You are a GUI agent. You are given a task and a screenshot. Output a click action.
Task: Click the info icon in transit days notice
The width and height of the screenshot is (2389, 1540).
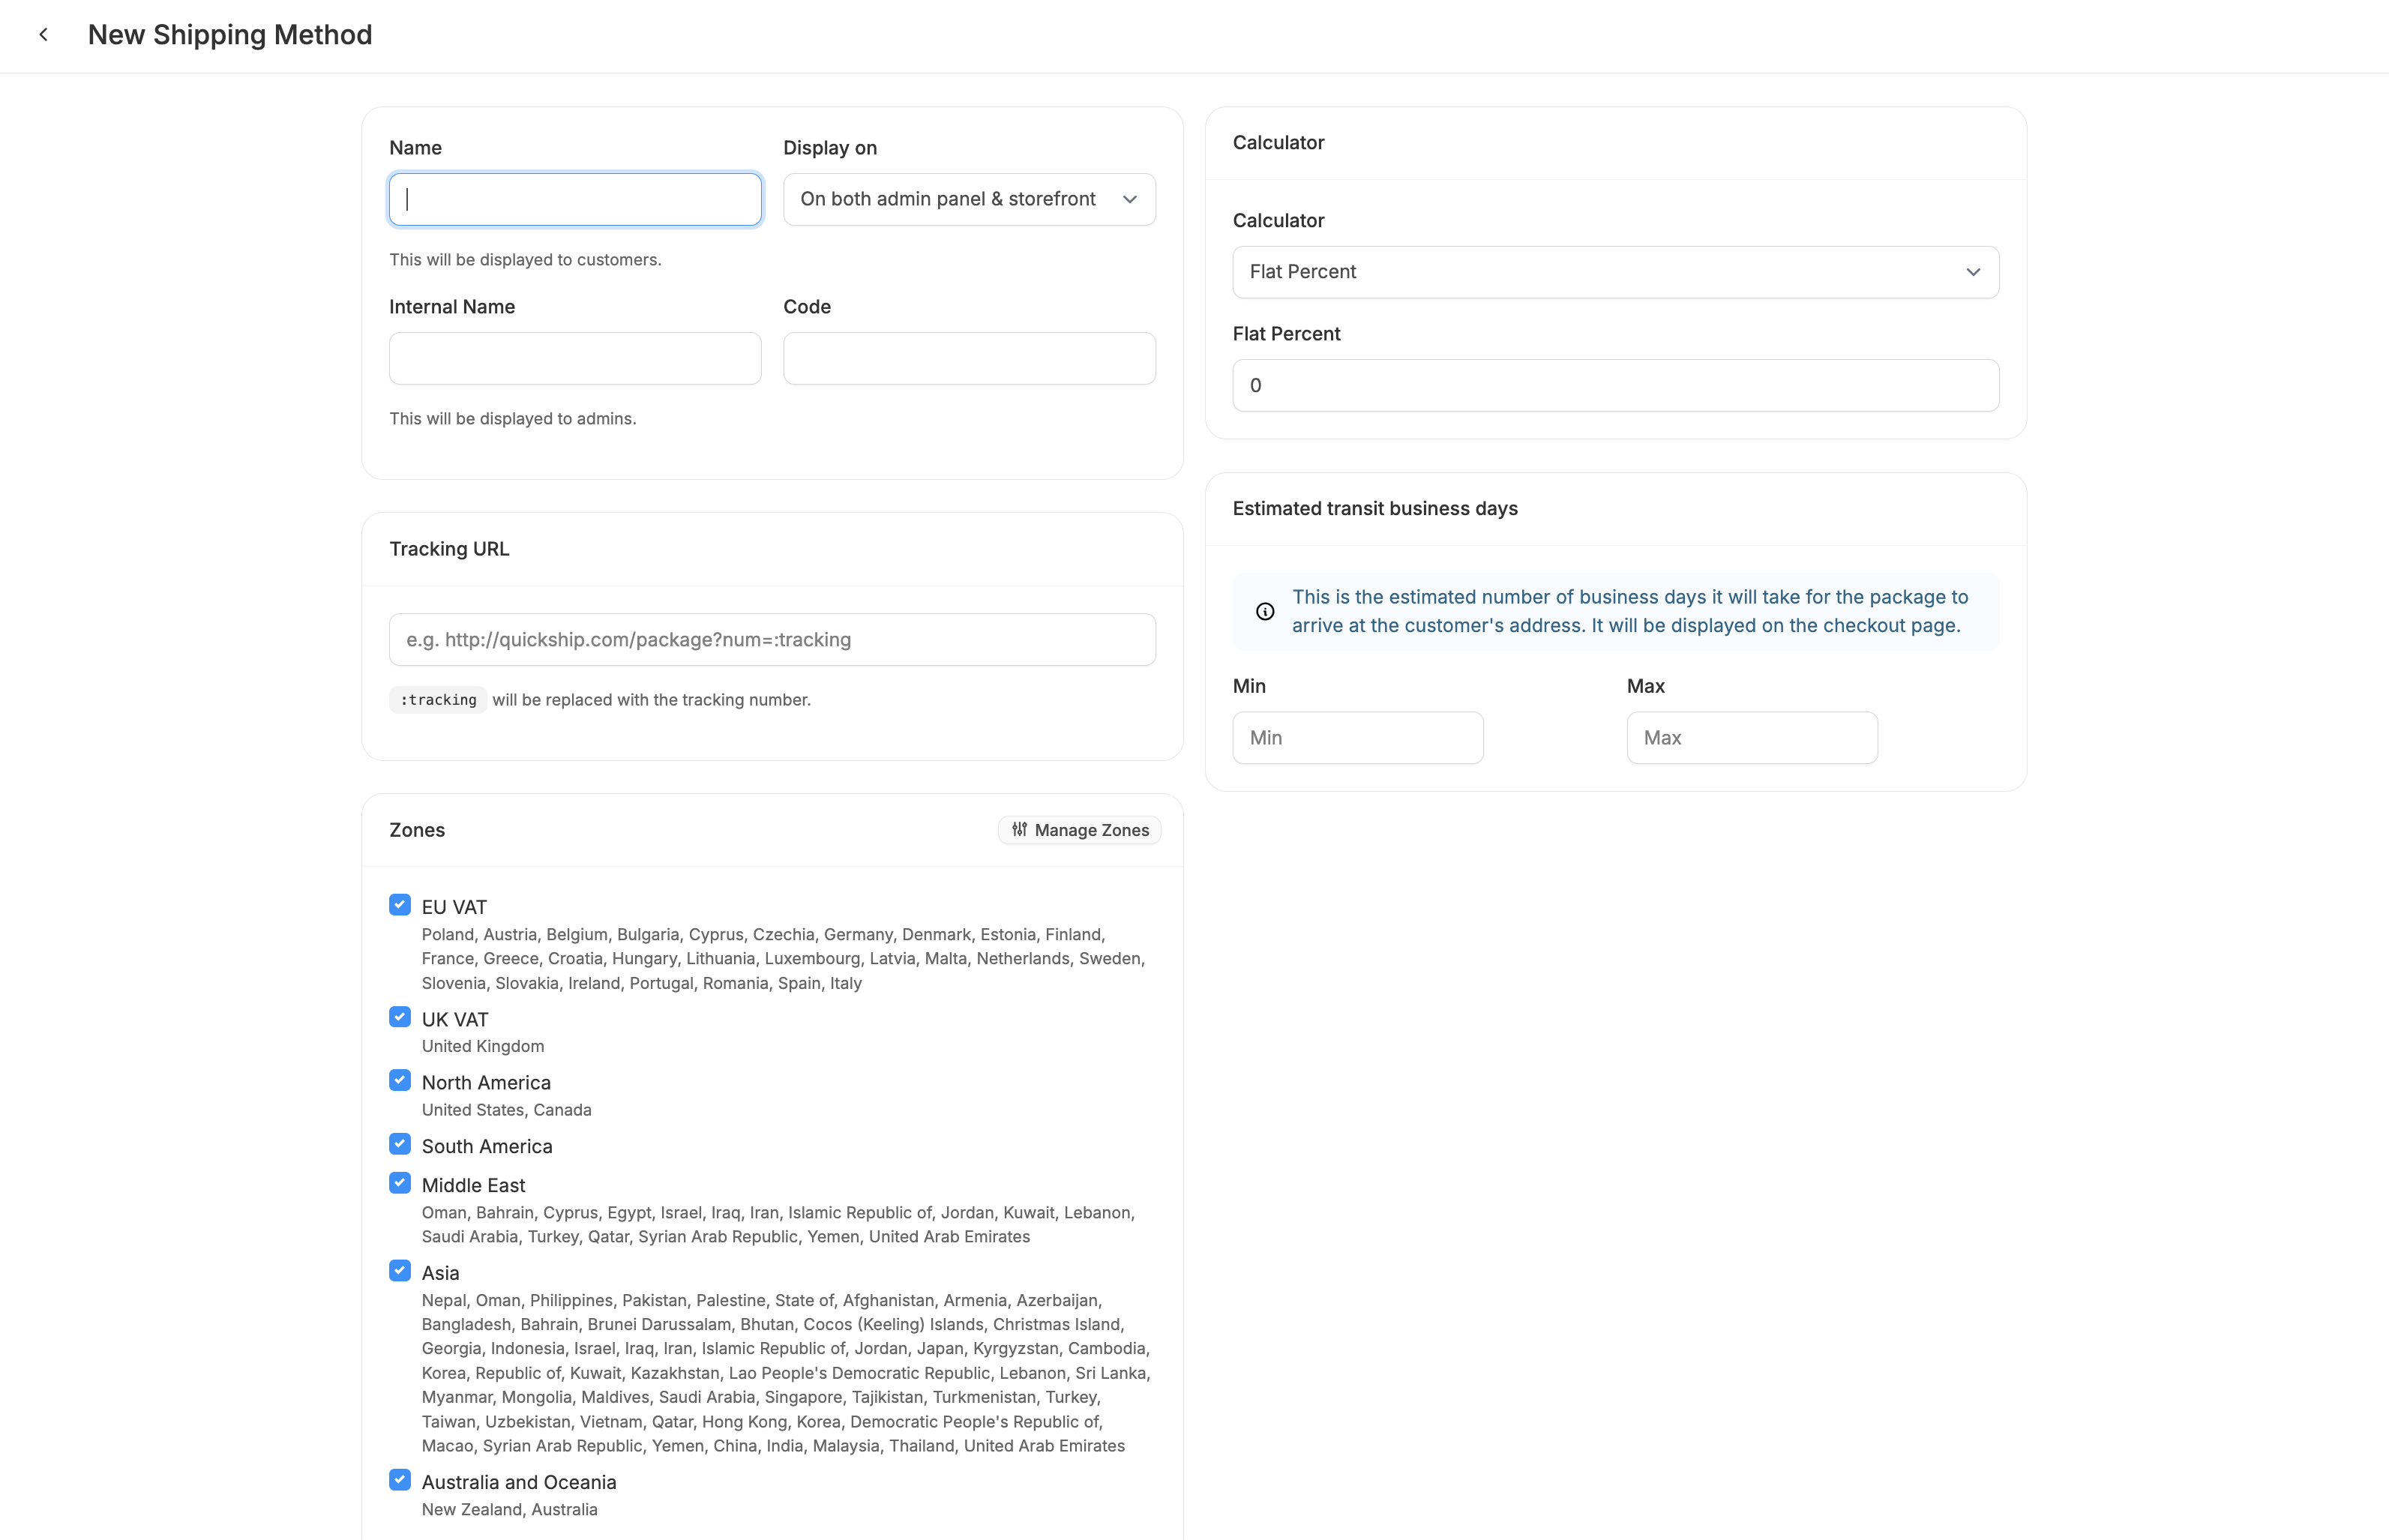click(1265, 611)
